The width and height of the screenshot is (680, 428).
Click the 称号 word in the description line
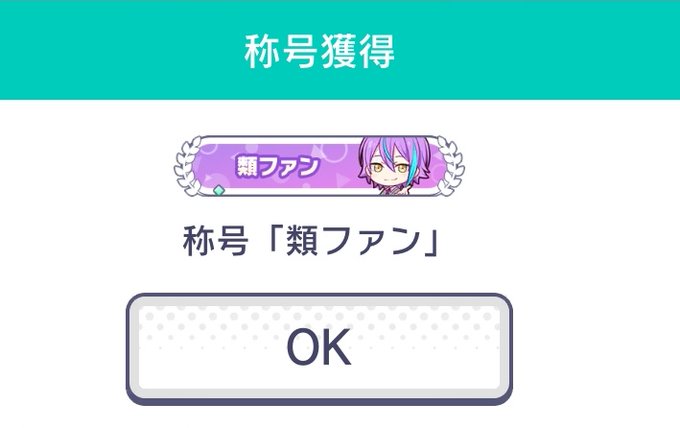pyautogui.click(x=216, y=241)
